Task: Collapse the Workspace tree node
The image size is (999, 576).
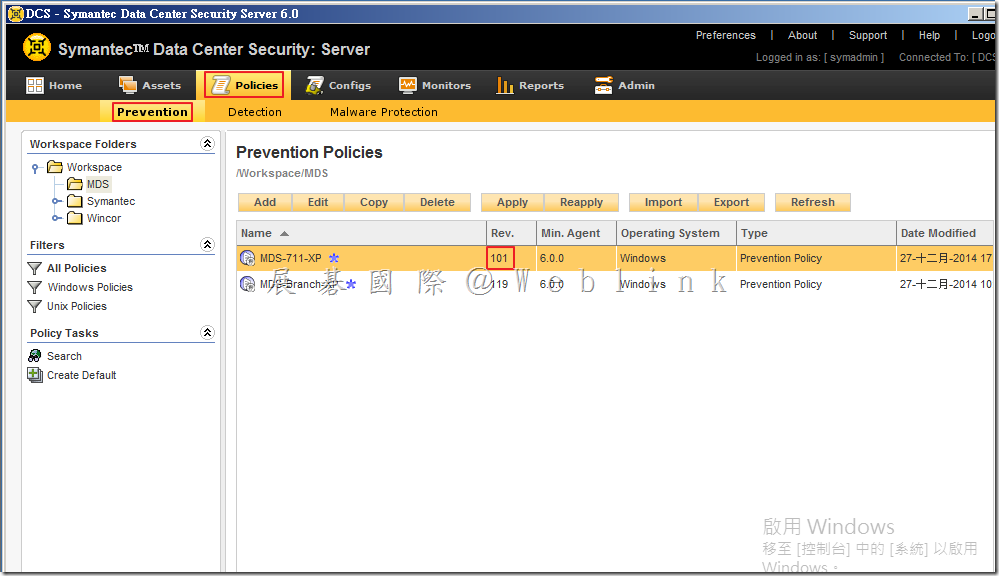Action: 36,168
